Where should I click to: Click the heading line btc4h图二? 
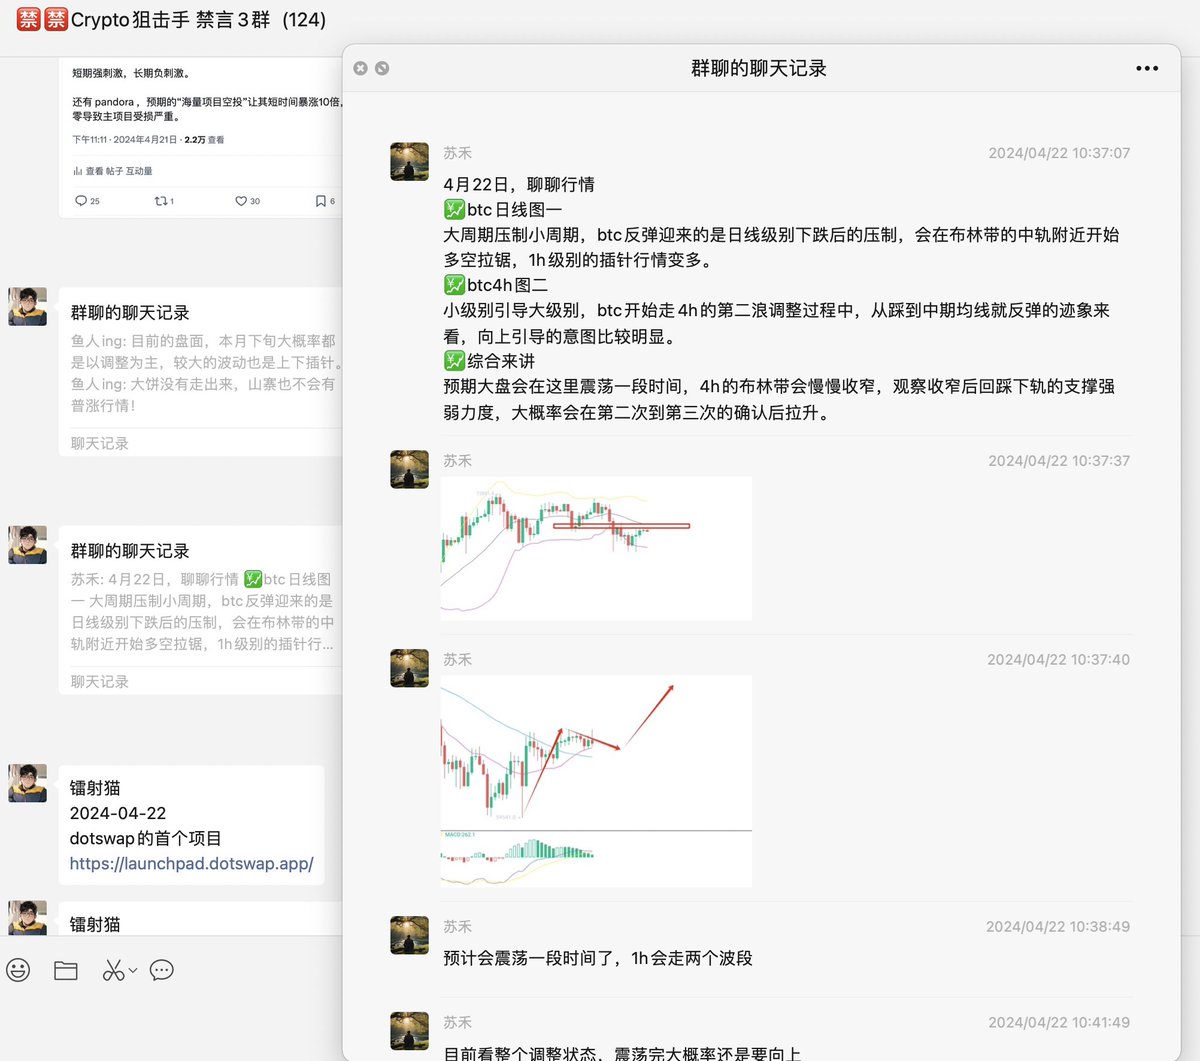pyautogui.click(x=496, y=285)
